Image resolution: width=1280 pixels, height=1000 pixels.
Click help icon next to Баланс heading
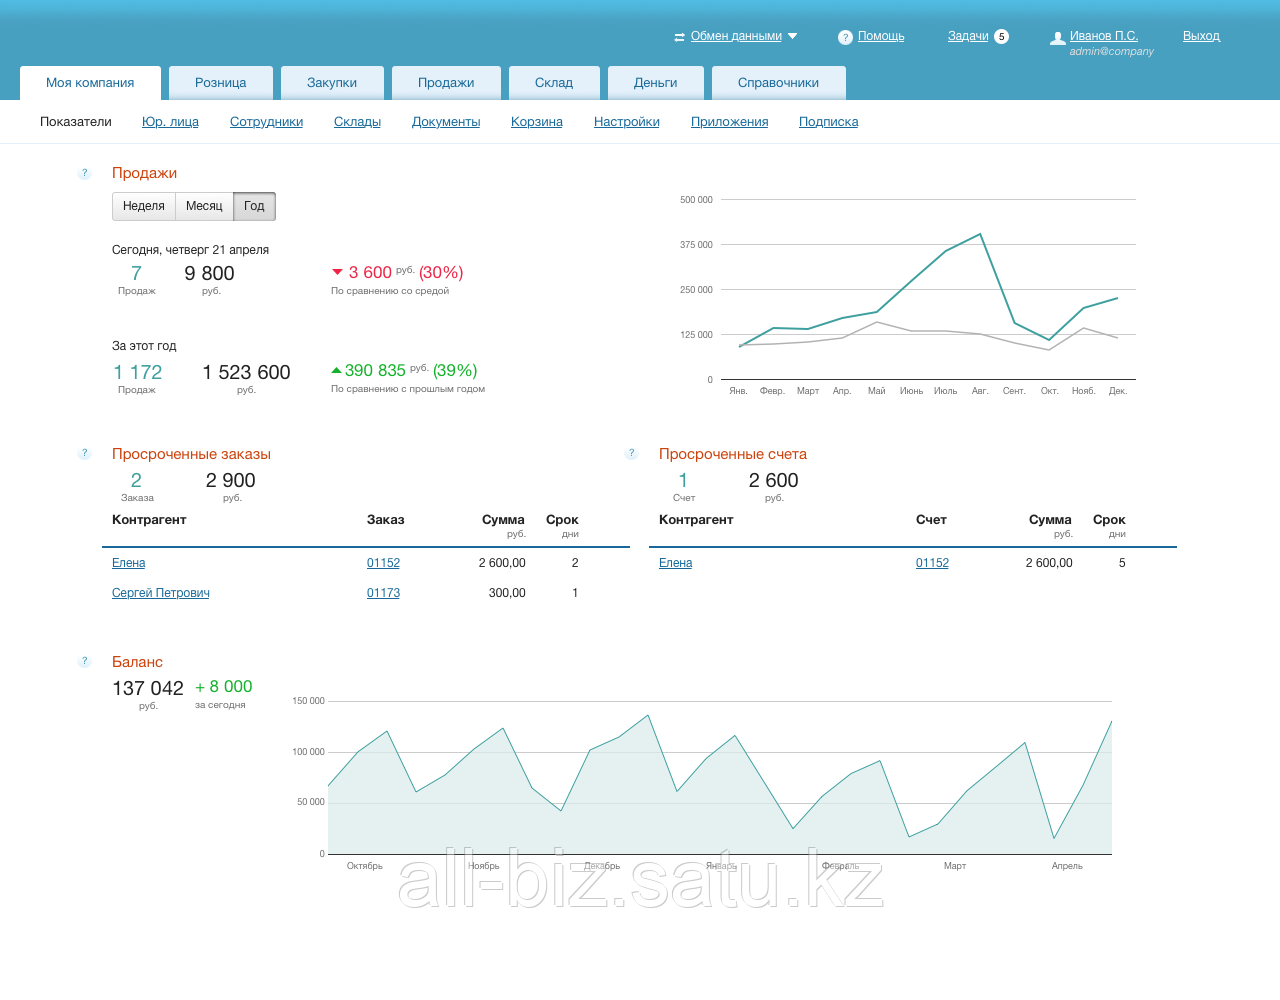click(85, 661)
